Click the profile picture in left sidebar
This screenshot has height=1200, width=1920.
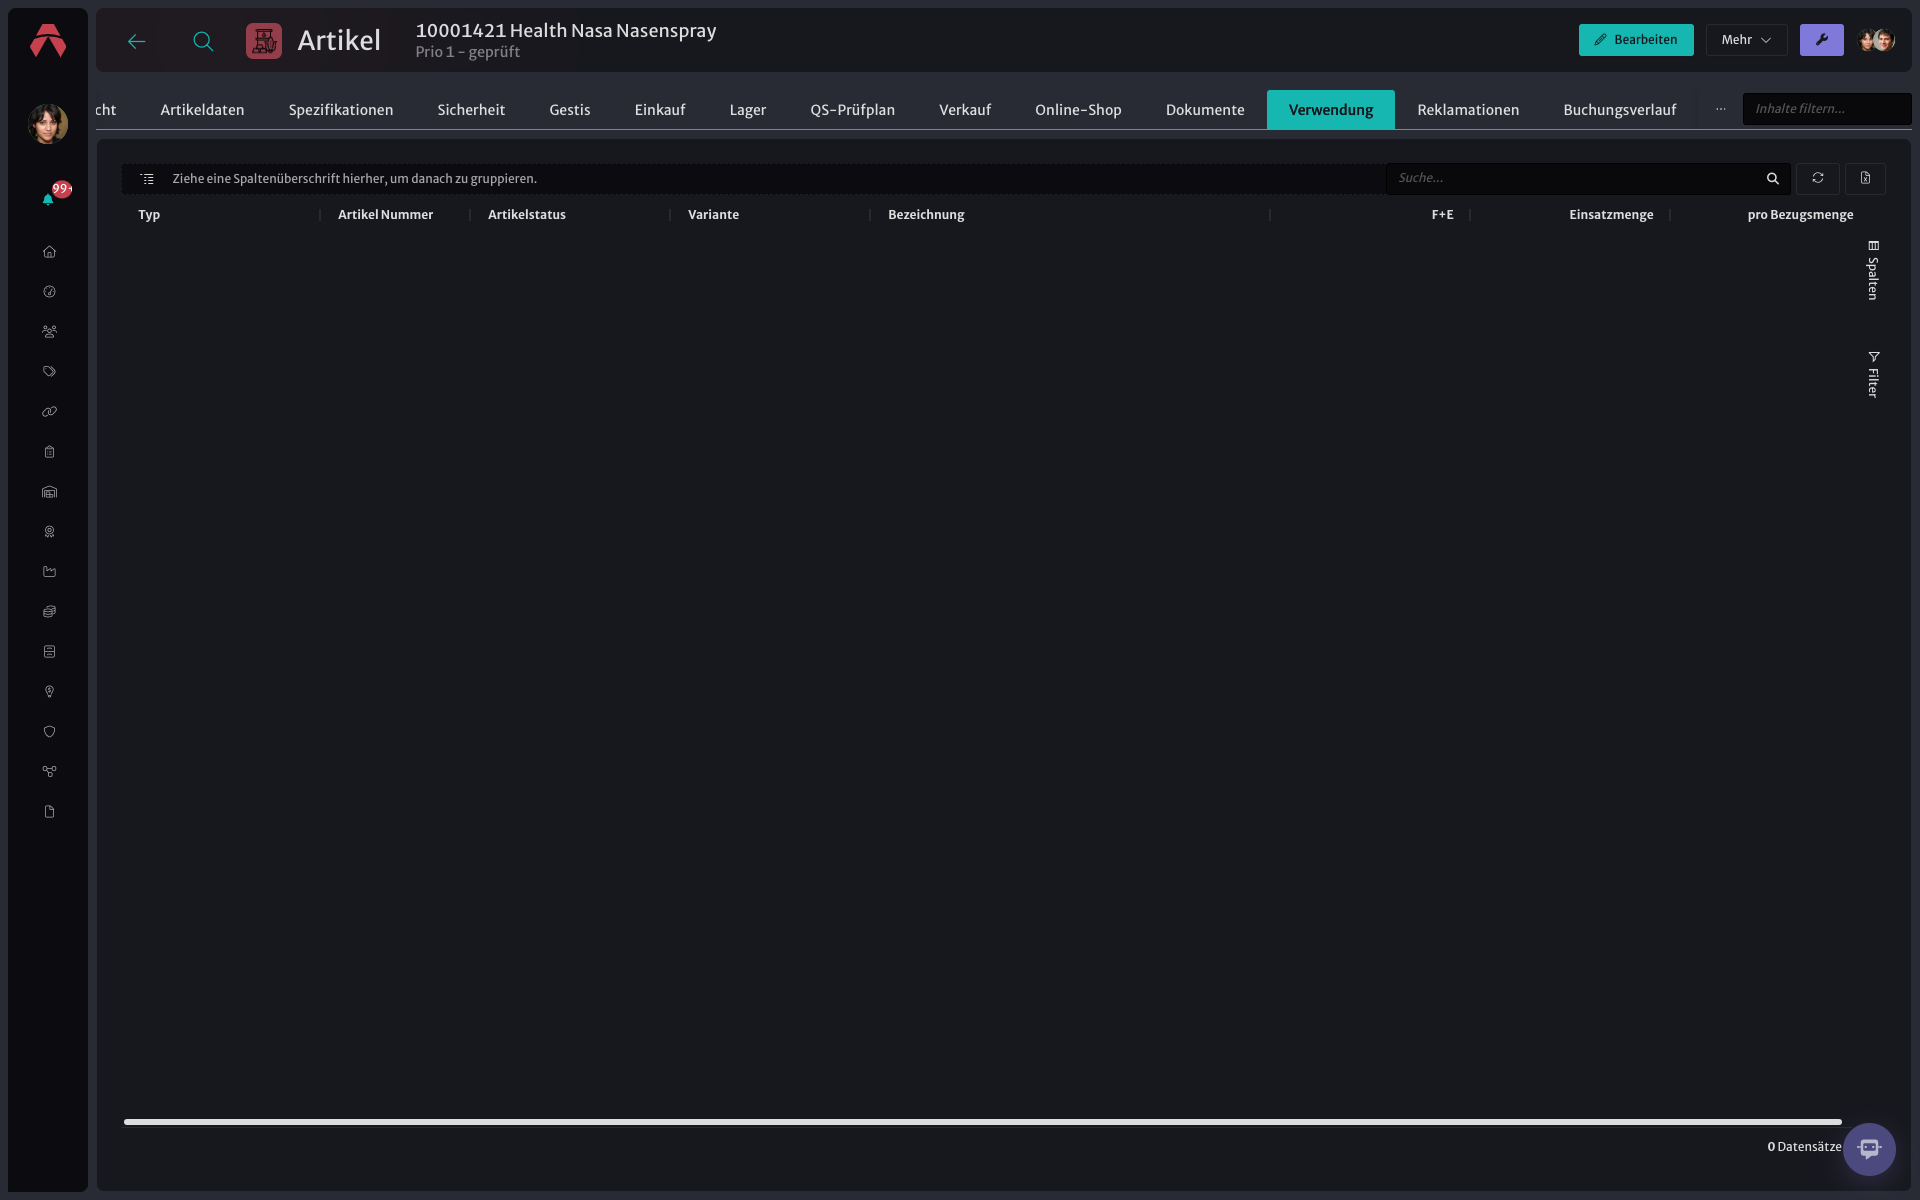[x=48, y=124]
